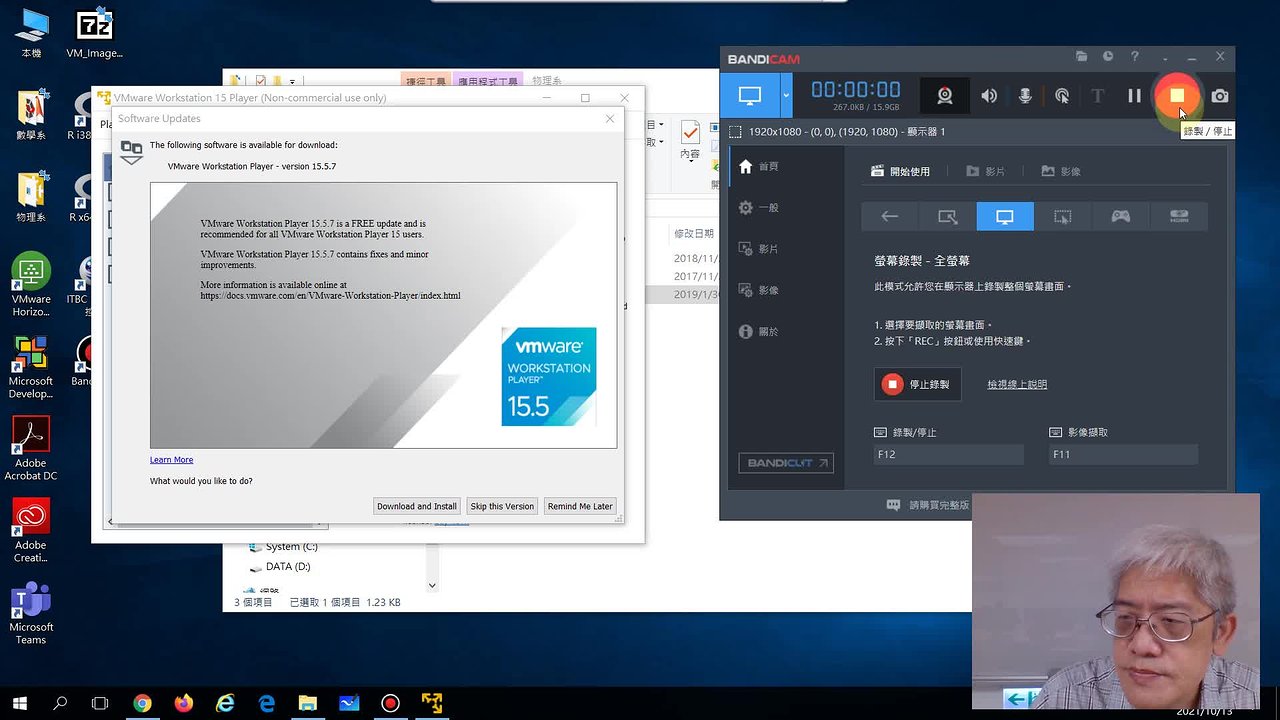1280x720 pixels.
Task: Switch to the 影像 tab in Bandicam top tabs
Action: pyautogui.click(x=1061, y=171)
